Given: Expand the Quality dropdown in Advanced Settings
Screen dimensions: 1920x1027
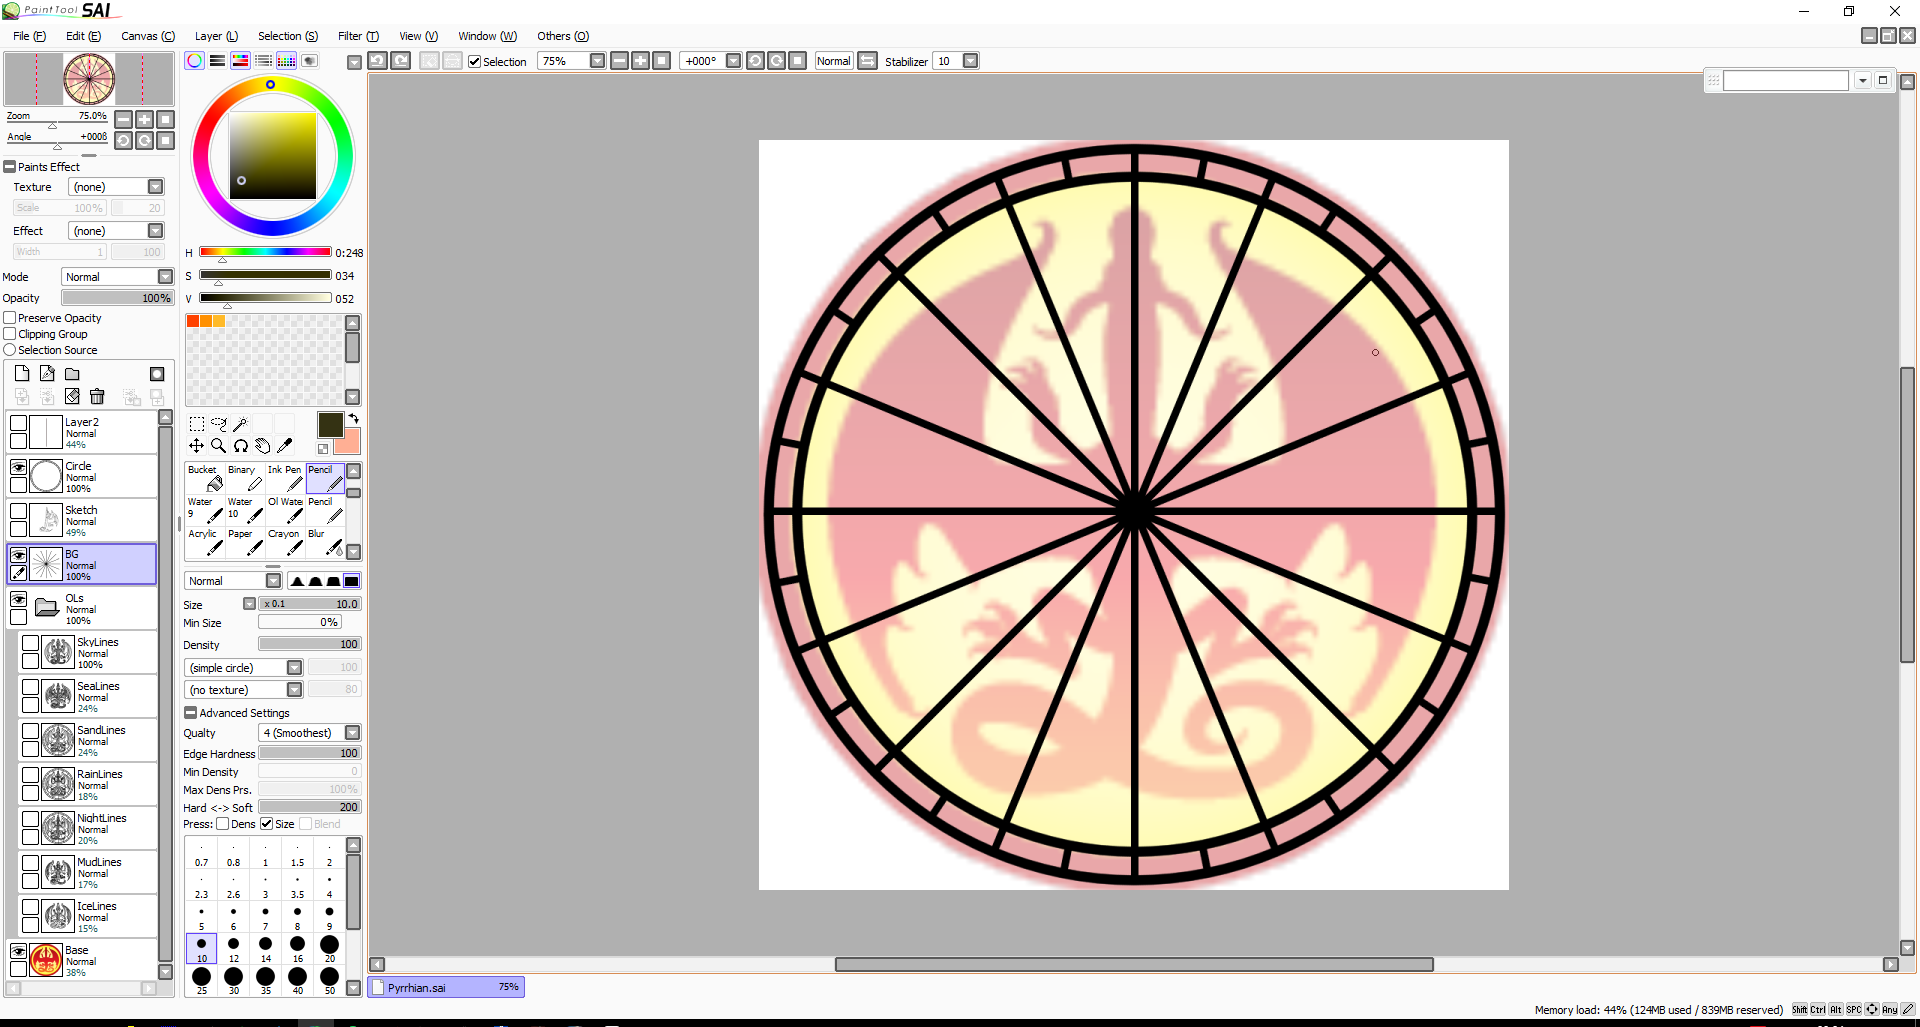Looking at the screenshot, I should (x=352, y=733).
